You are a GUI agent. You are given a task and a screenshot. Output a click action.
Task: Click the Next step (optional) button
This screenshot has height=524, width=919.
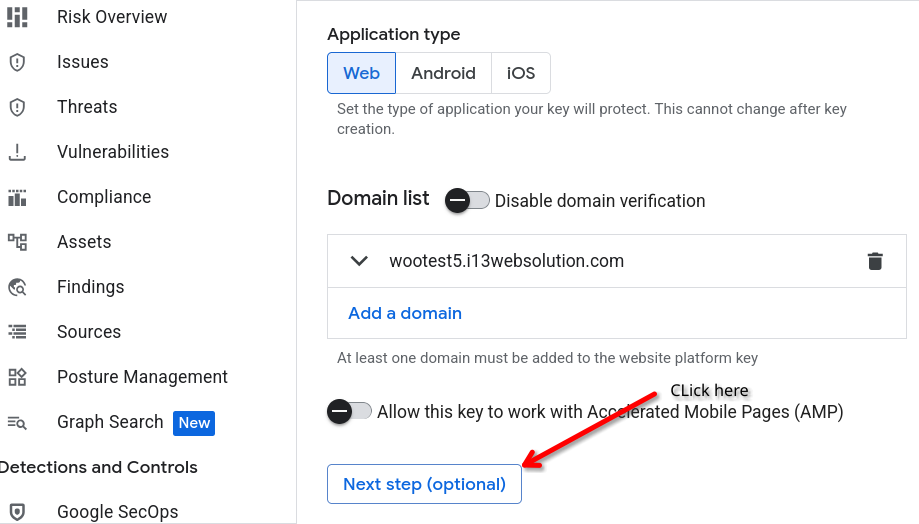pyautogui.click(x=424, y=484)
